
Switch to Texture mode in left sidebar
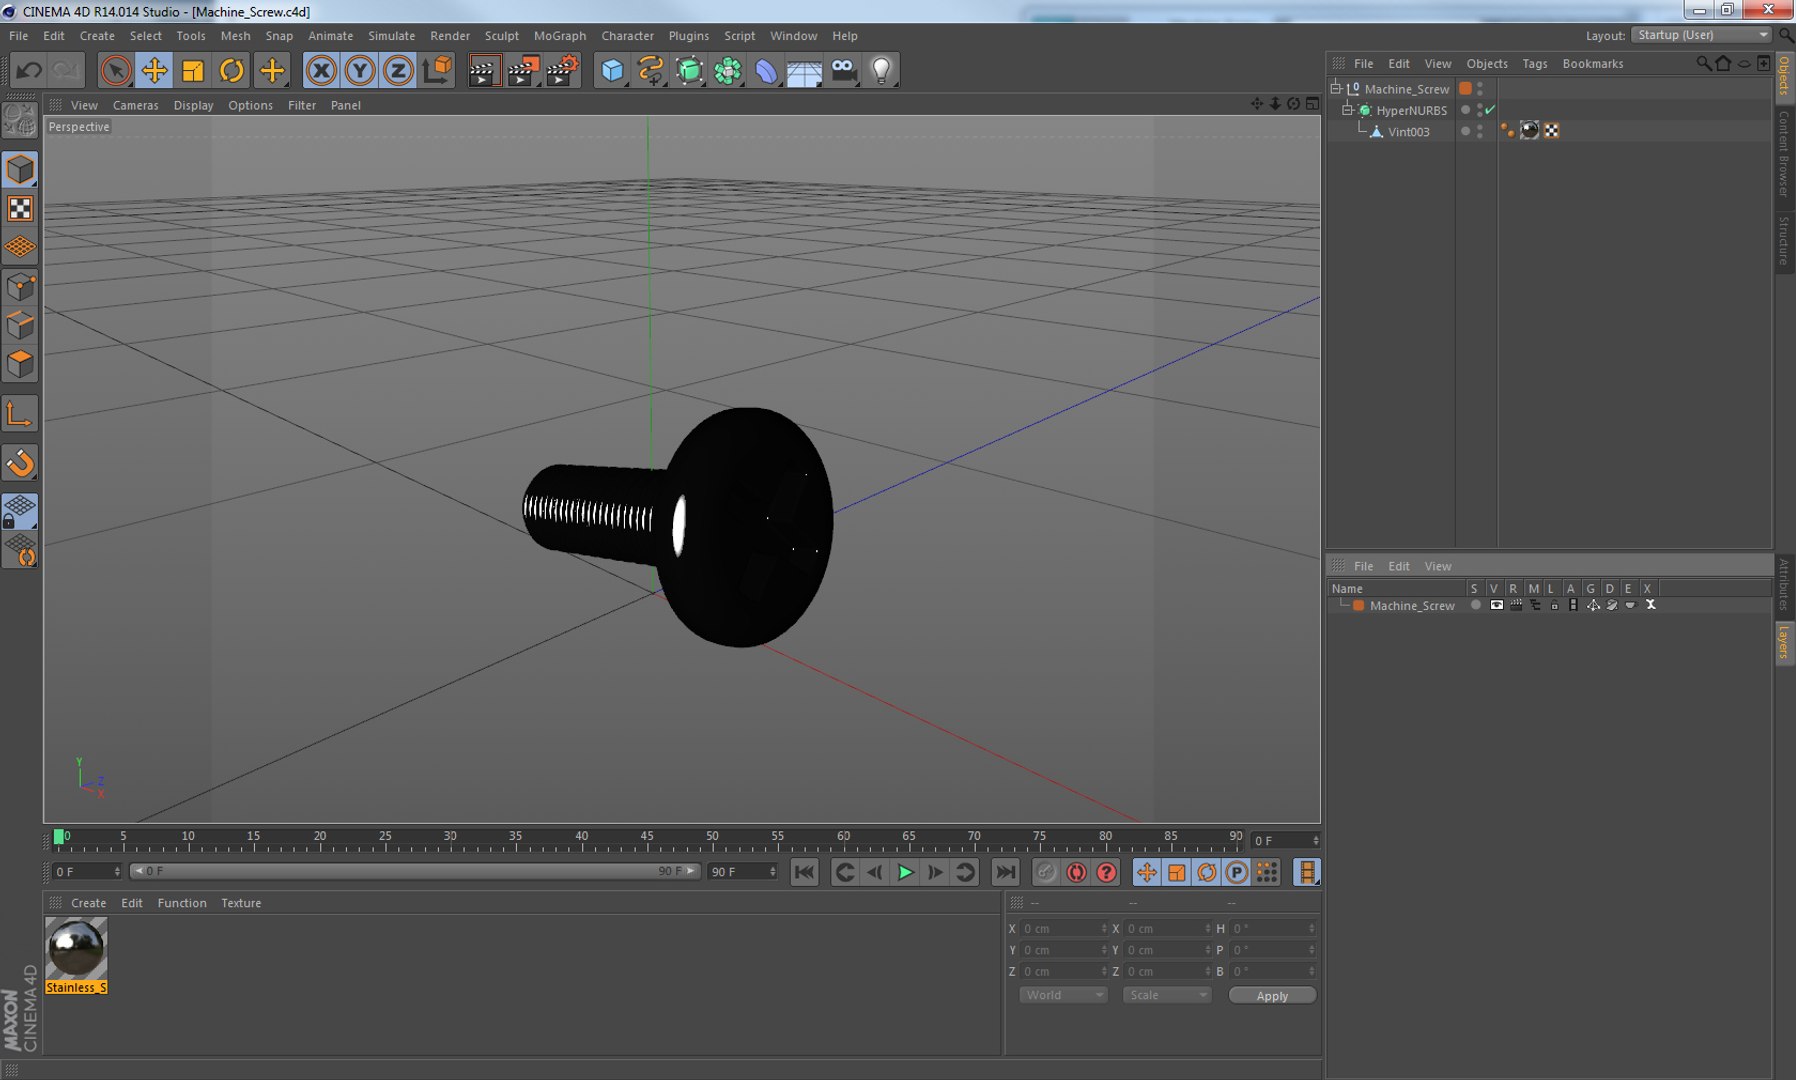[20, 208]
